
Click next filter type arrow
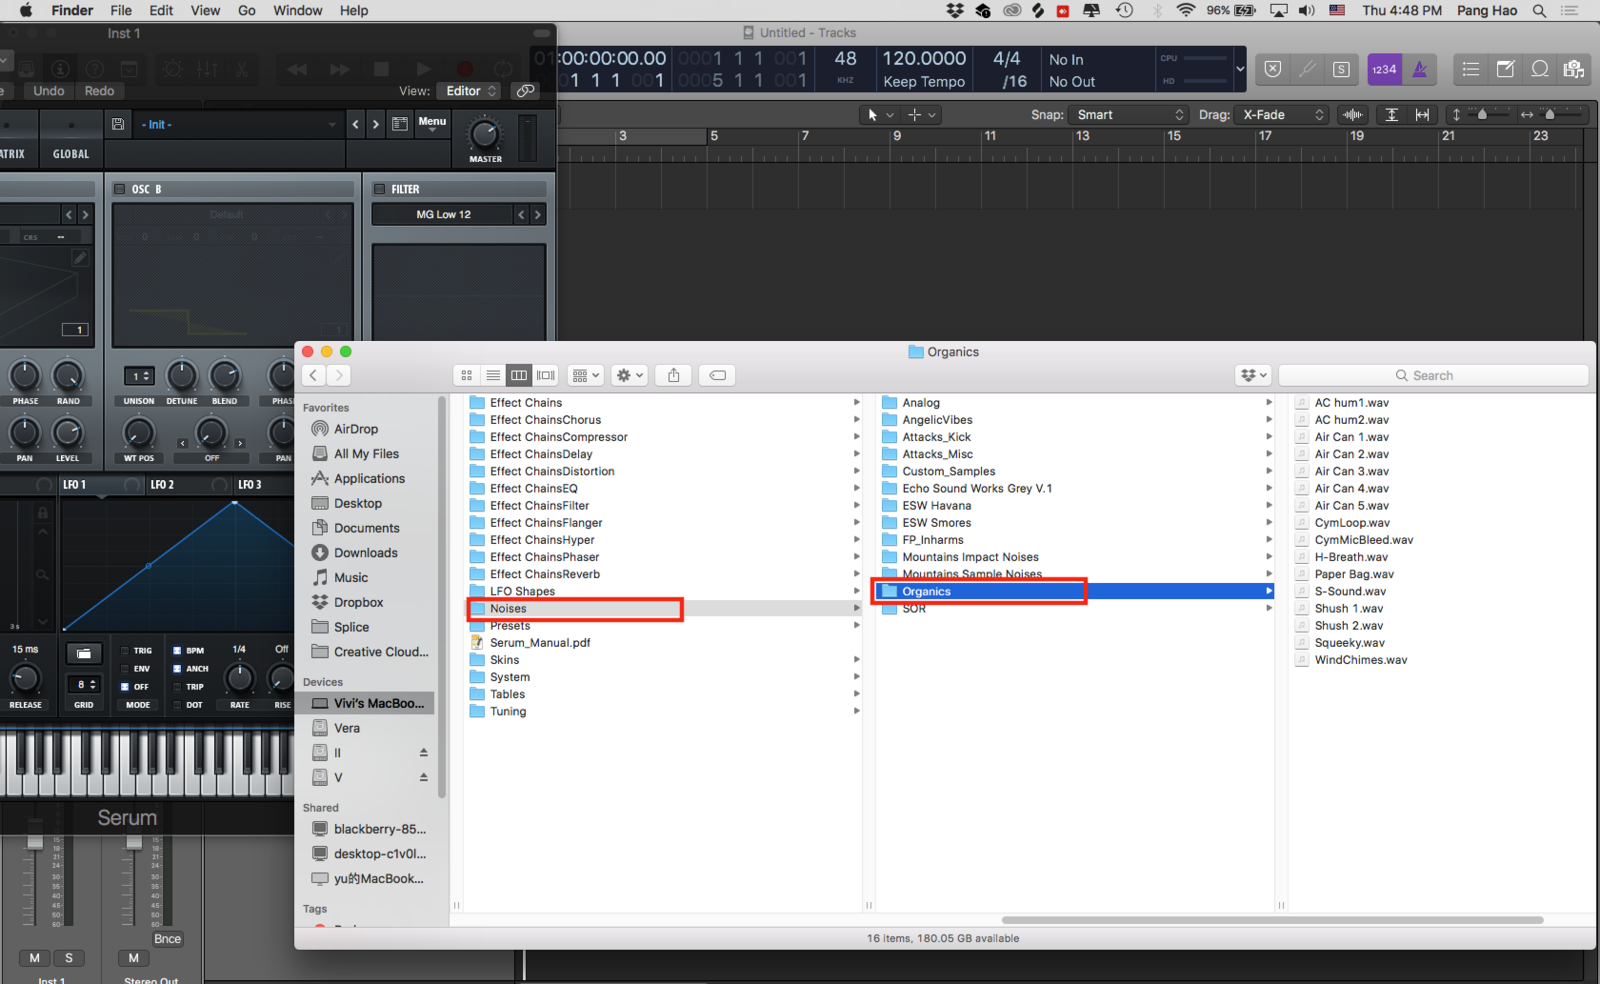538,214
